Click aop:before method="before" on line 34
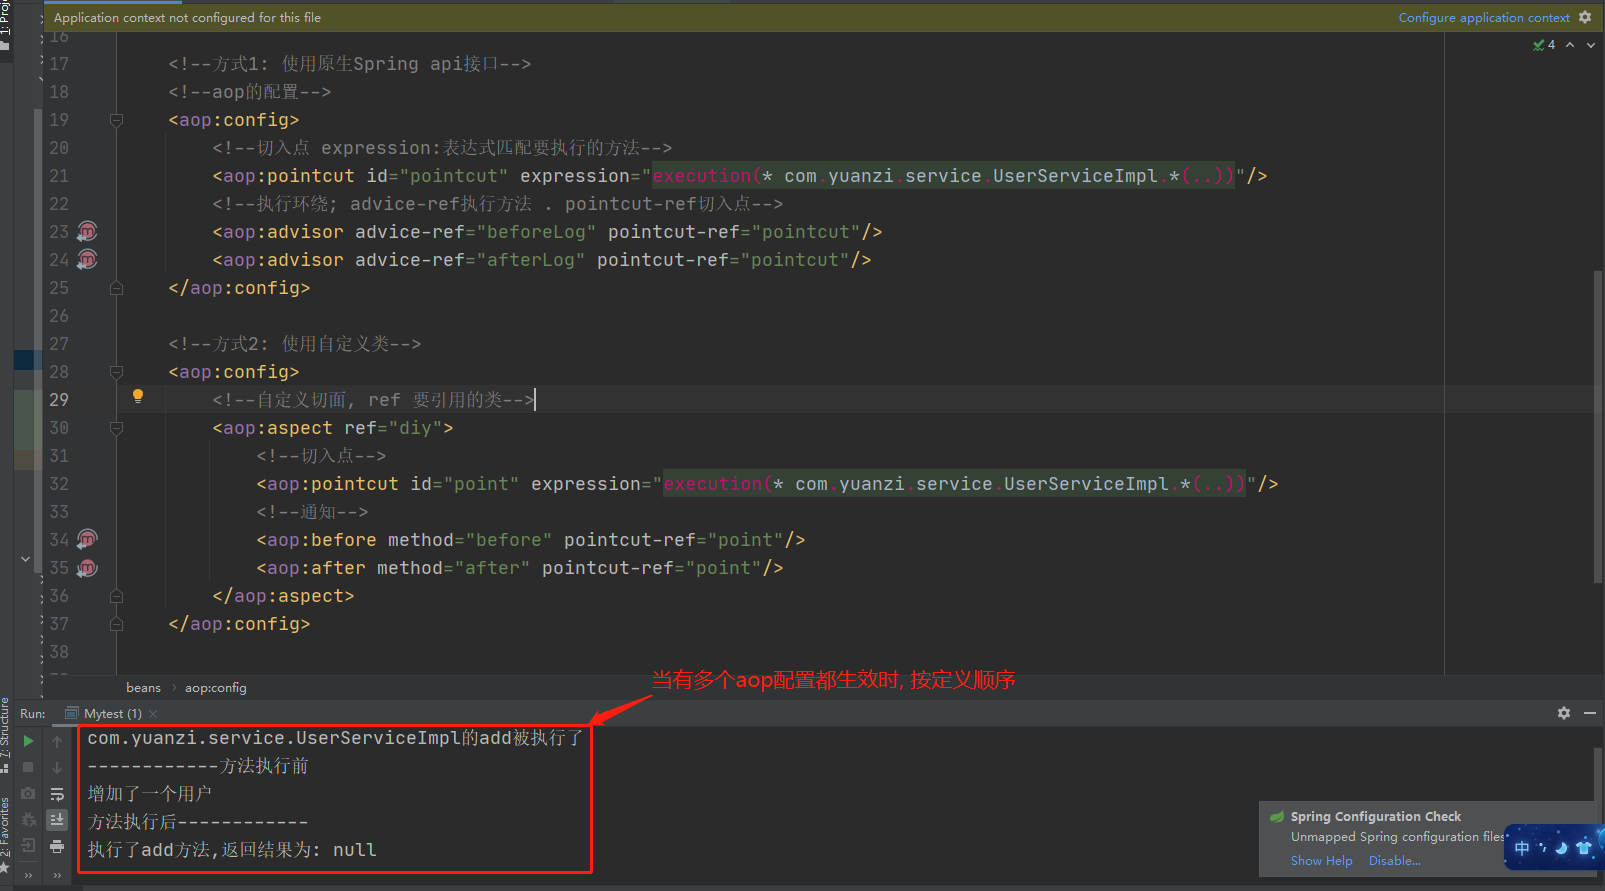The height and width of the screenshot is (891, 1605). [404, 540]
